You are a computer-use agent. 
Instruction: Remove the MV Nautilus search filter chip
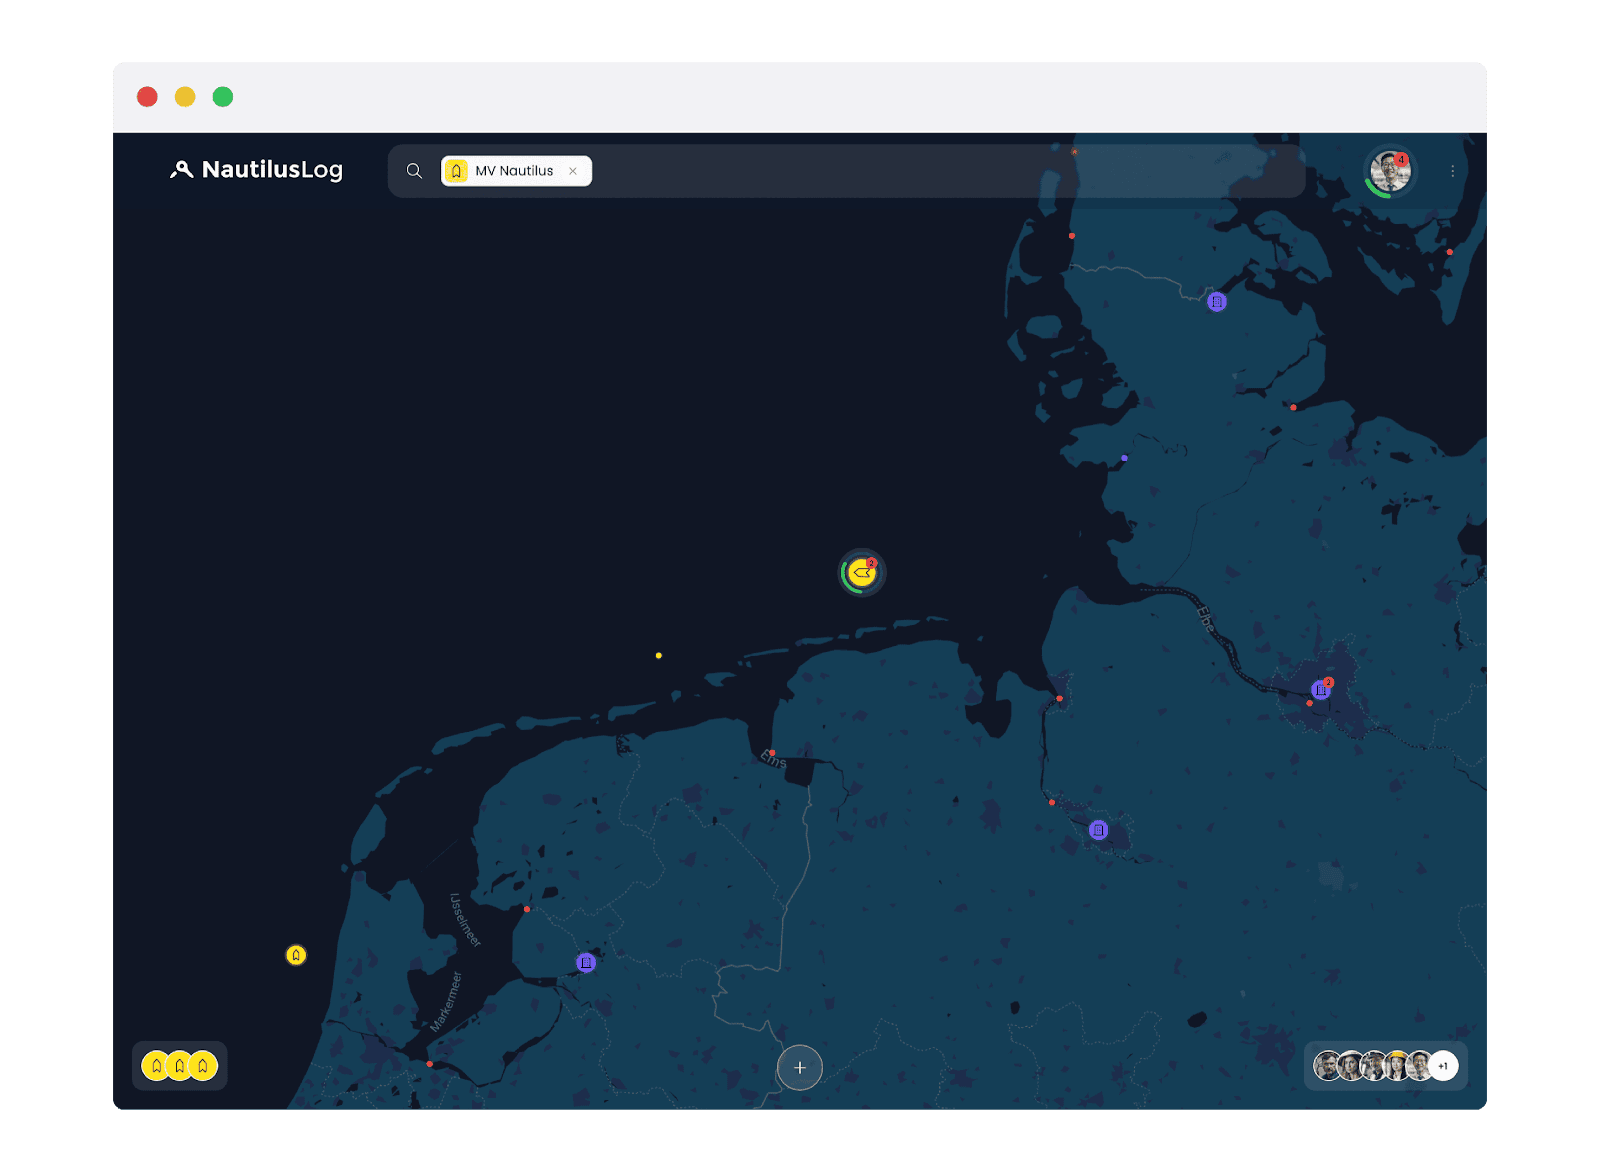pyautogui.click(x=573, y=171)
